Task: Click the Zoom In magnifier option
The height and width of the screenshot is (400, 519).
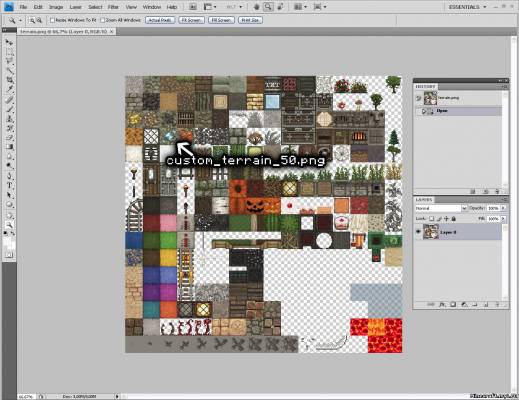Action: [32, 20]
